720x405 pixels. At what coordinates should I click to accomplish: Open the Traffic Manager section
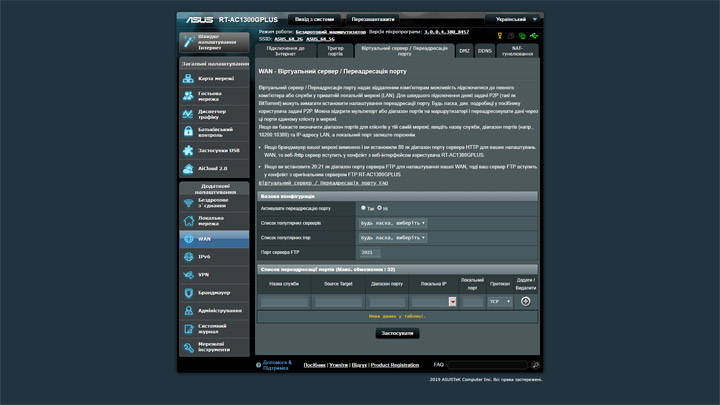[214, 114]
